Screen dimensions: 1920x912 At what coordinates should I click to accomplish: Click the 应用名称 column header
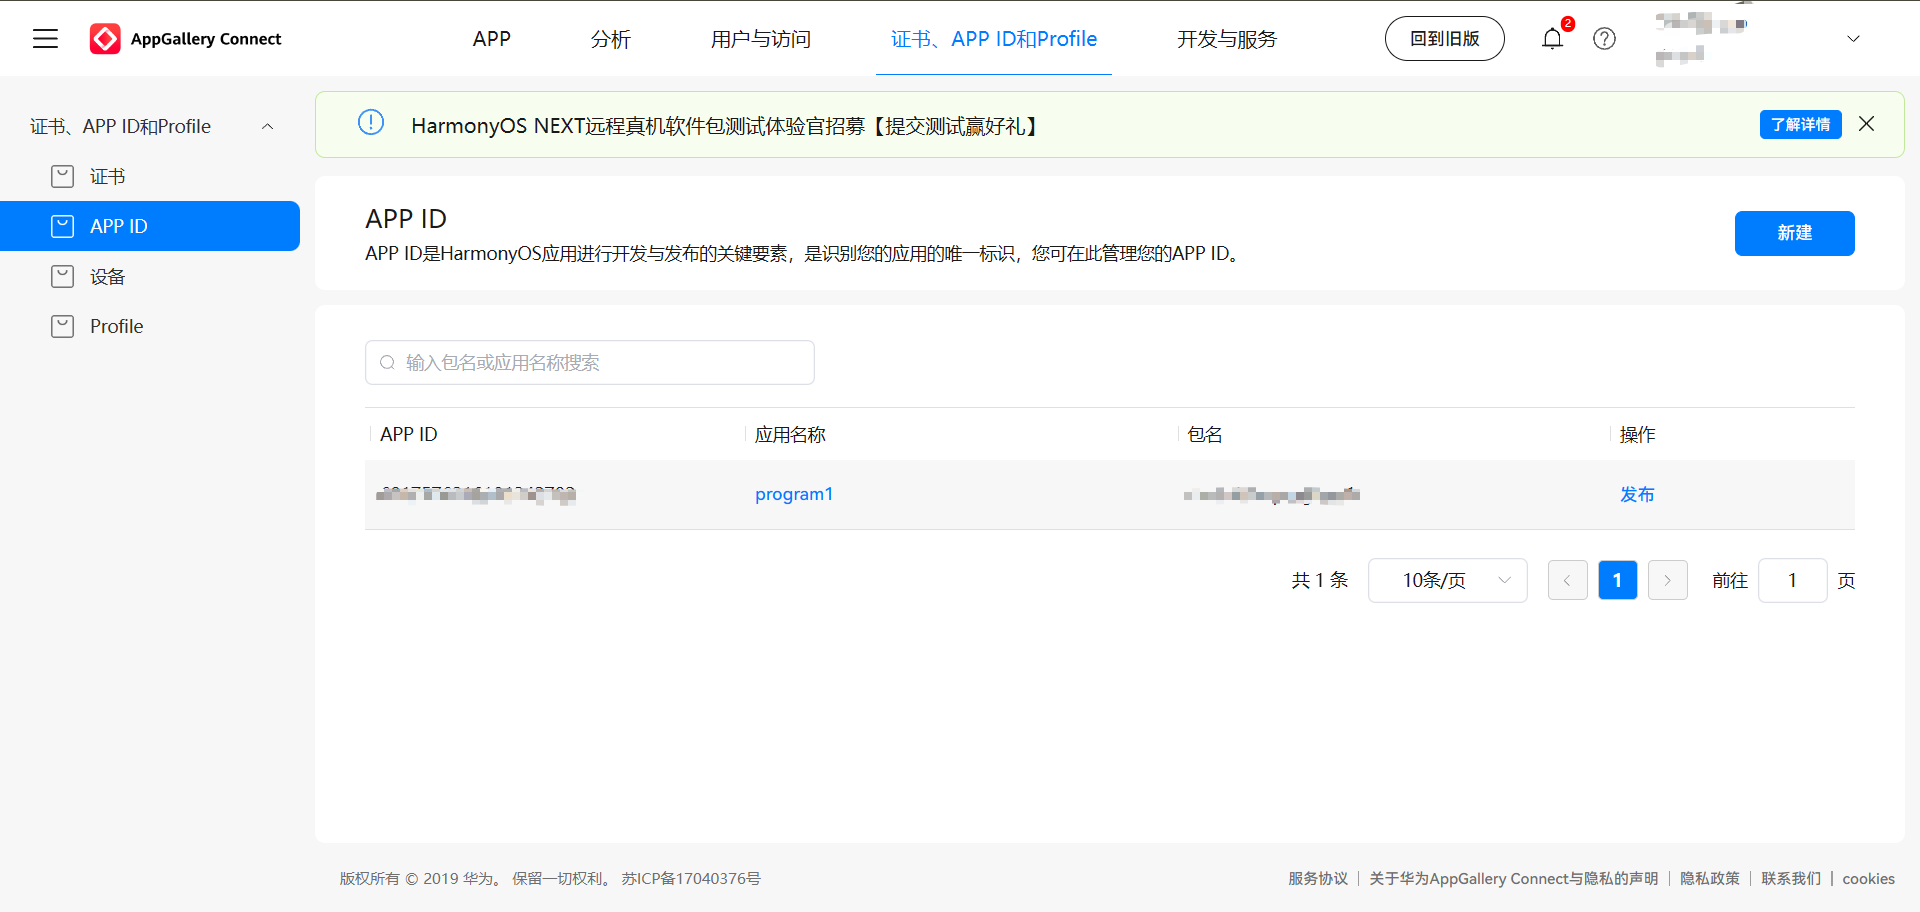pos(790,435)
